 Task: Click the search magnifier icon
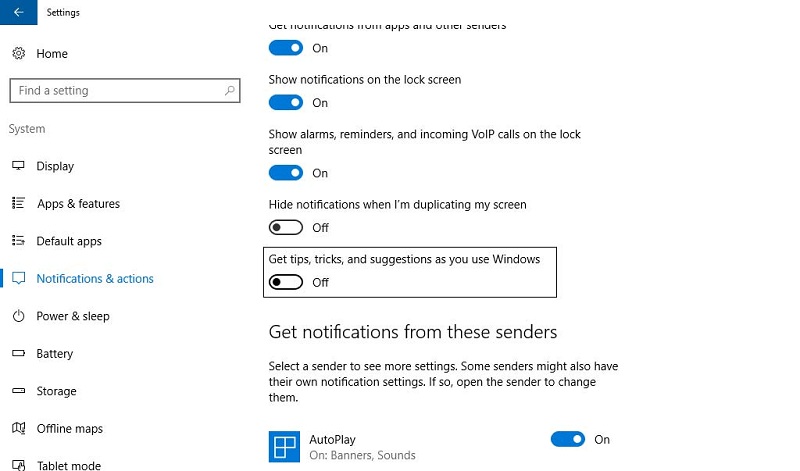(230, 91)
